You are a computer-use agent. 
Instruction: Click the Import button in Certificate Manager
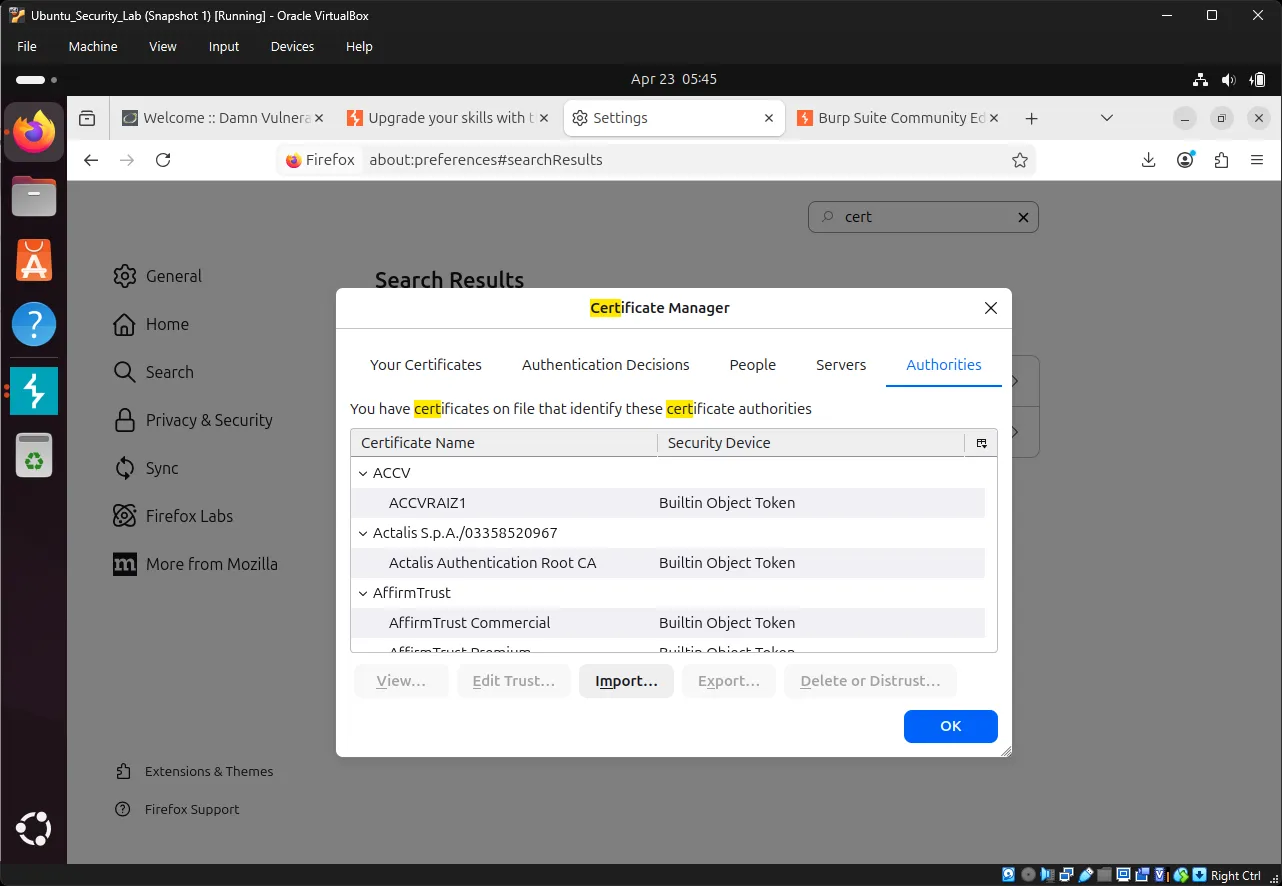(x=626, y=681)
